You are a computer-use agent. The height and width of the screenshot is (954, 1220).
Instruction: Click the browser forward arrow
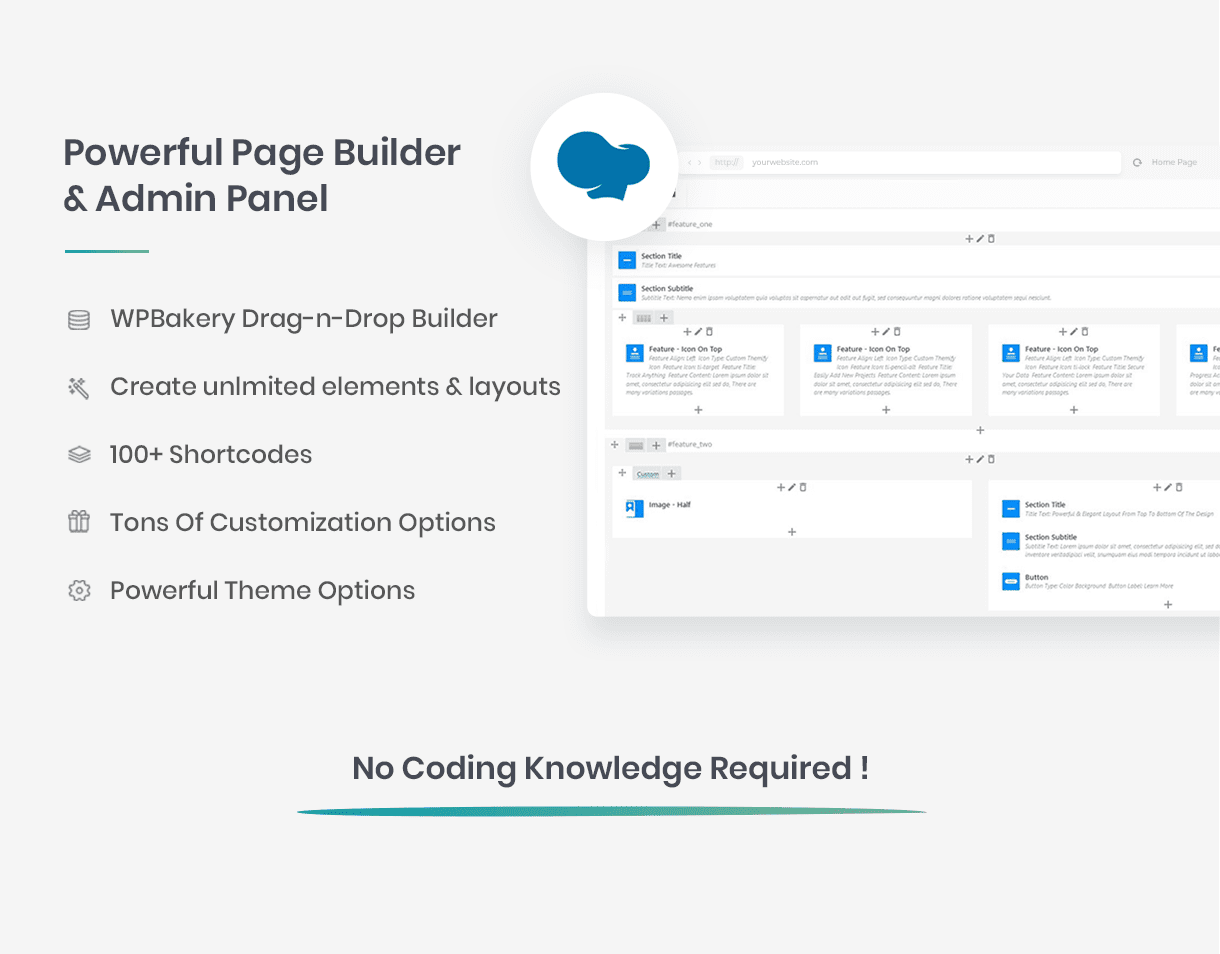(x=700, y=162)
